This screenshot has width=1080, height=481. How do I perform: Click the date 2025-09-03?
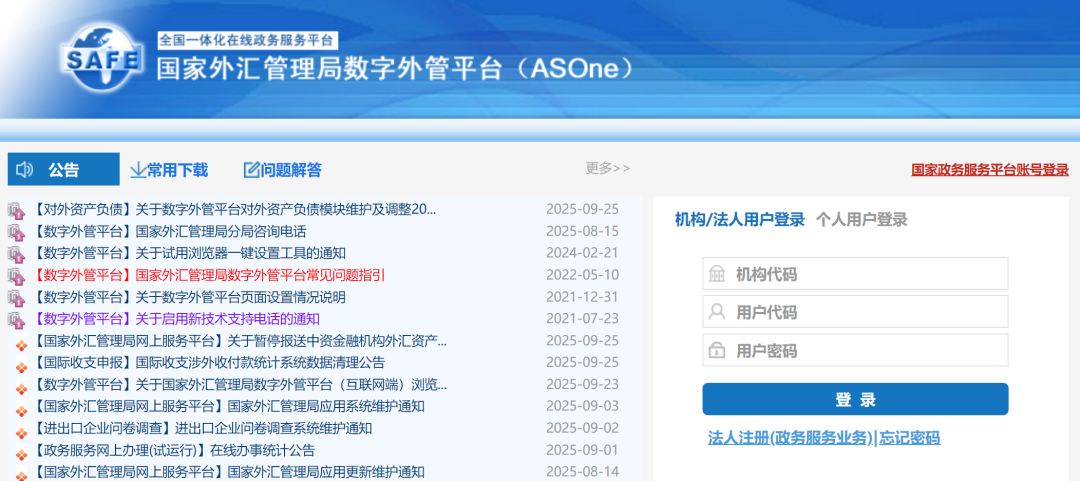[582, 407]
